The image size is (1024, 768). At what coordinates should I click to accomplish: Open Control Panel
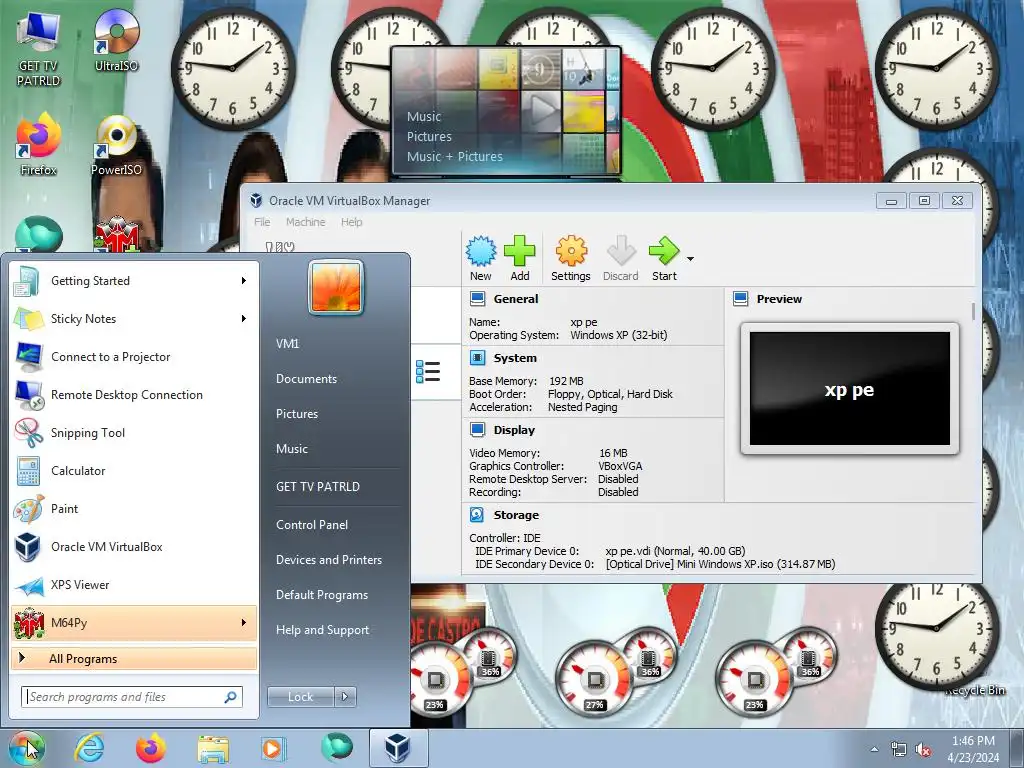coord(312,524)
